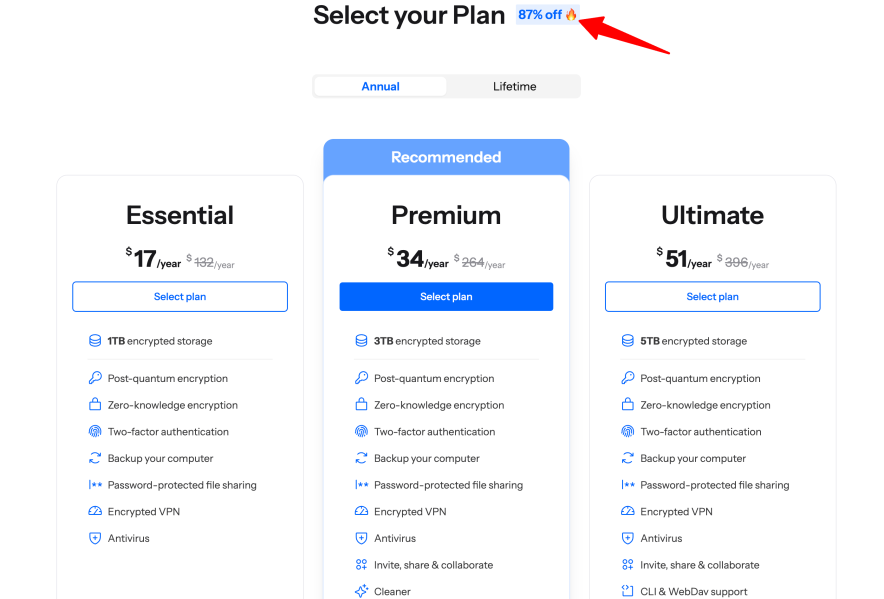Select the Ultimate plan
This screenshot has height=599, width=884.
[712, 297]
